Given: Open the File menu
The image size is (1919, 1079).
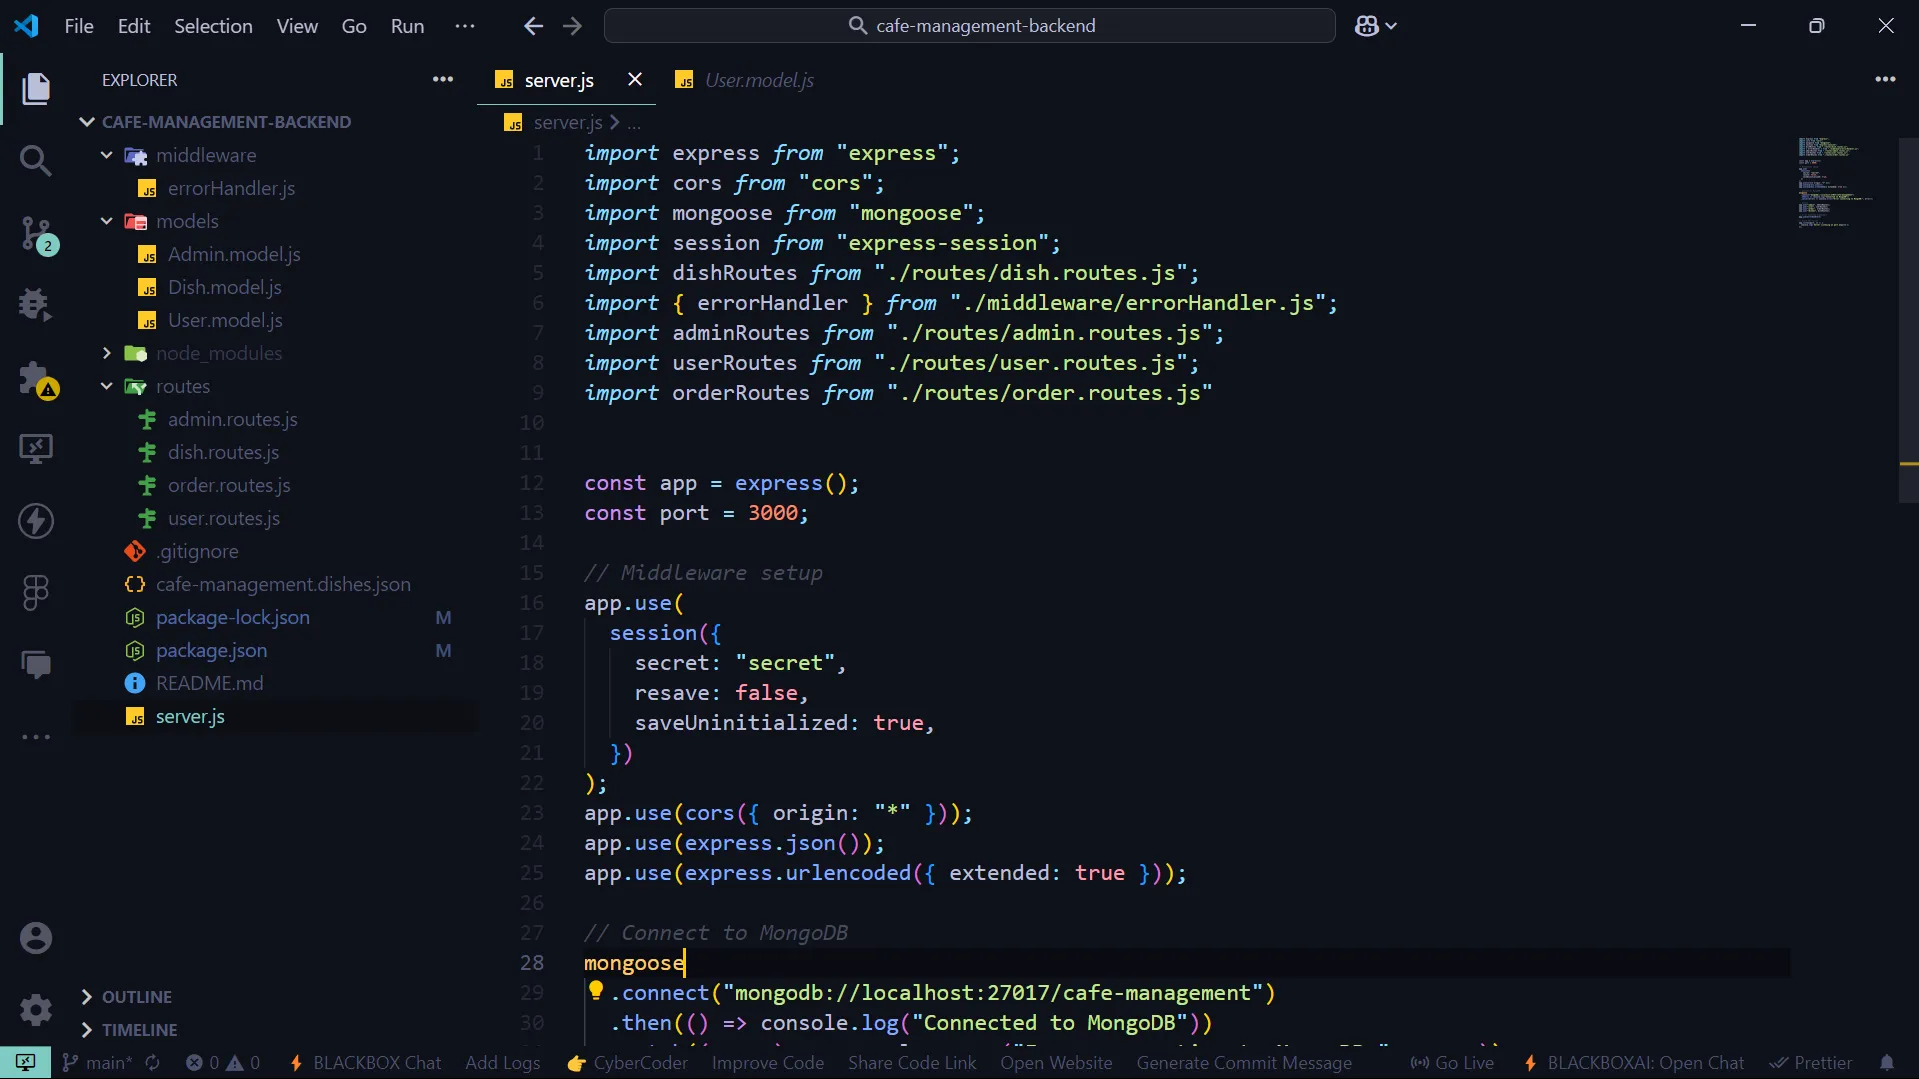Looking at the screenshot, I should point(79,26).
